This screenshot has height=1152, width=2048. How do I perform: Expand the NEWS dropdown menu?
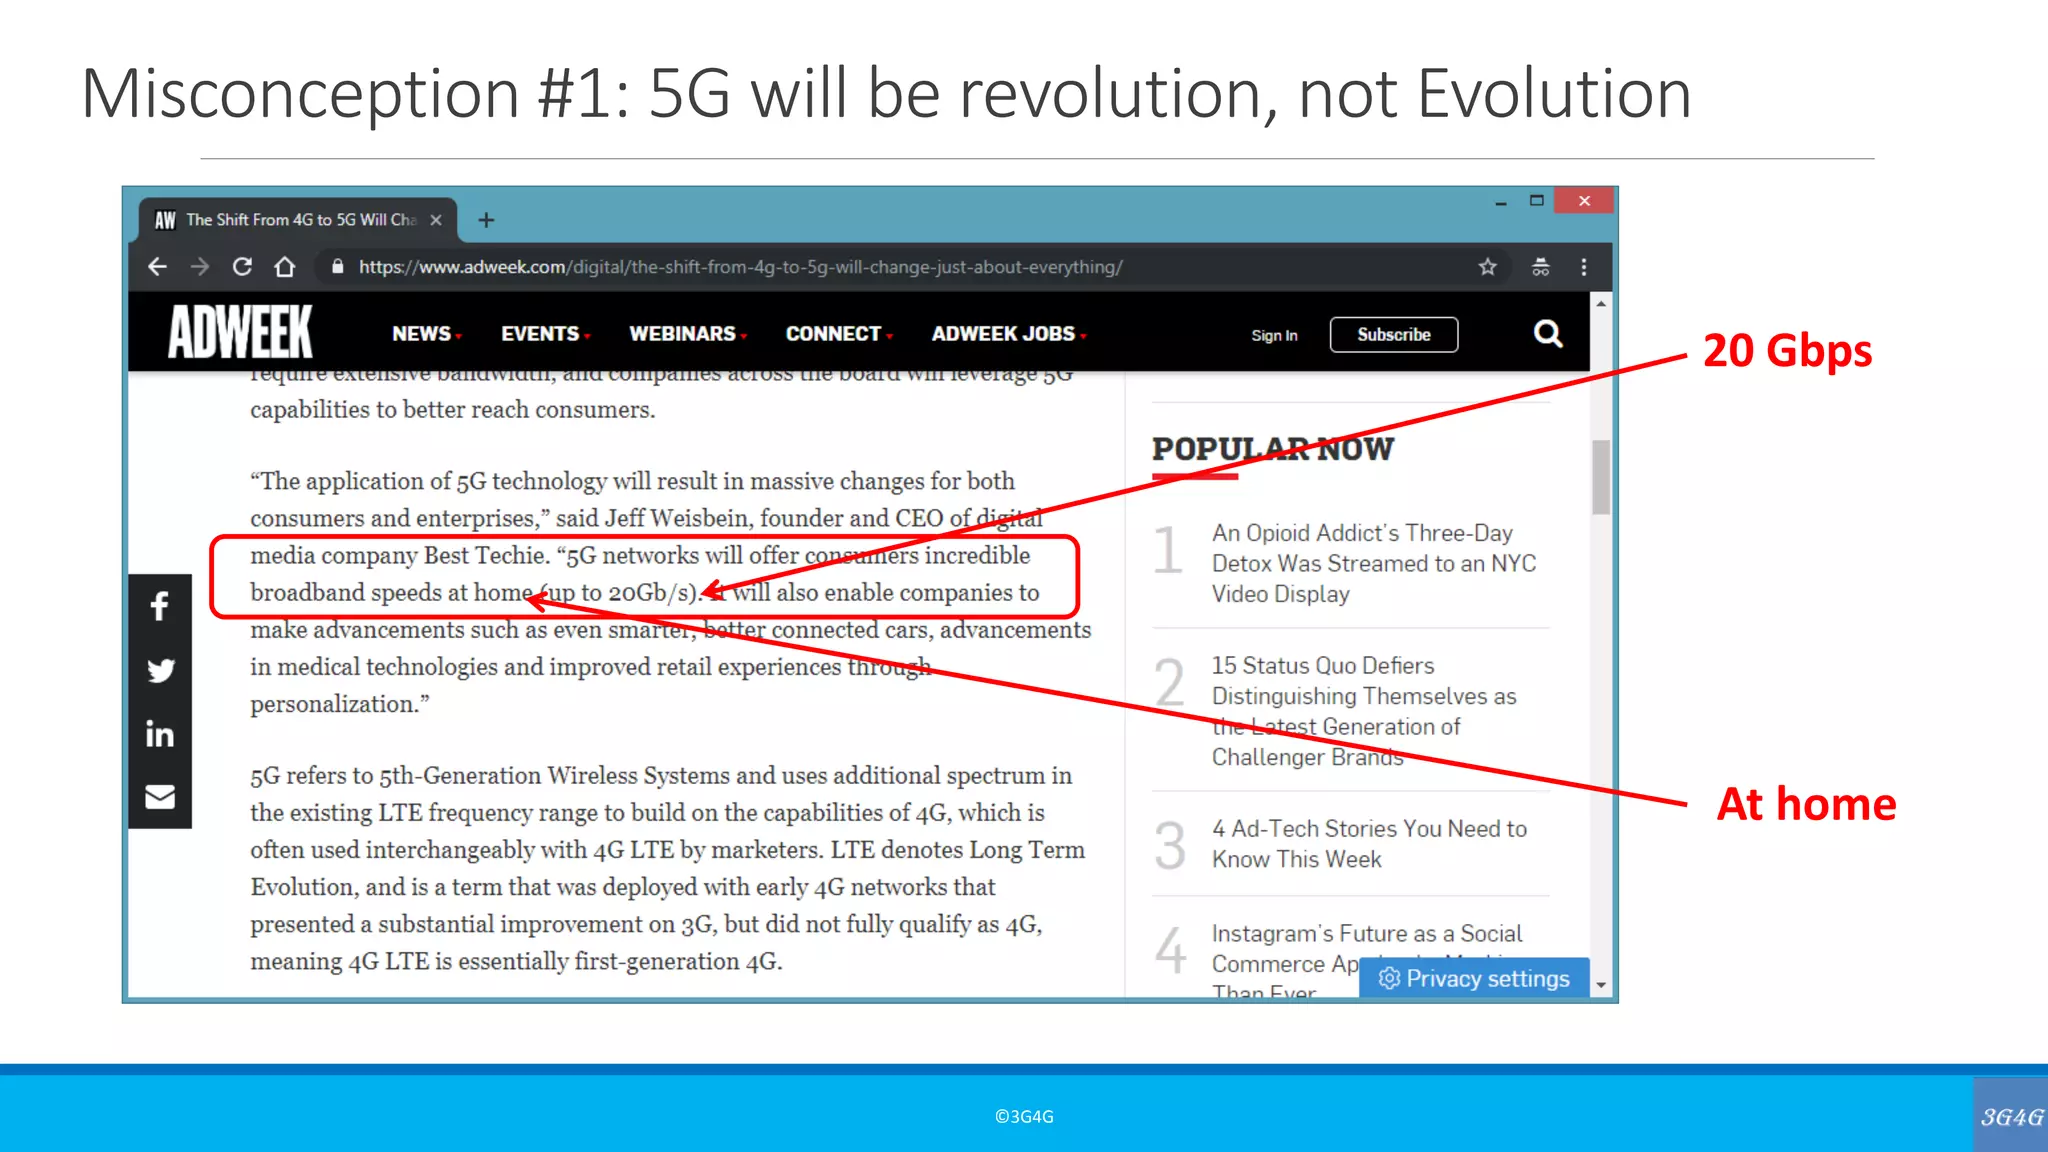tap(426, 334)
